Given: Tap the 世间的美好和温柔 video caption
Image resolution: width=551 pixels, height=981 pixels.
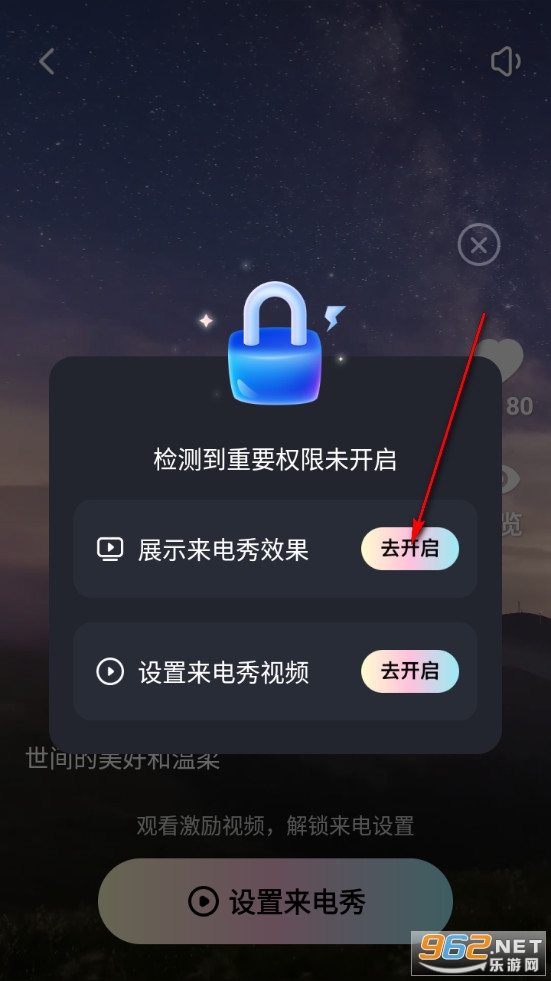Looking at the screenshot, I should (x=123, y=760).
